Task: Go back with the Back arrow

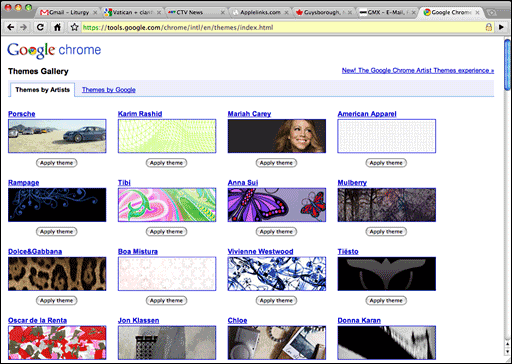Action: pos(11,27)
